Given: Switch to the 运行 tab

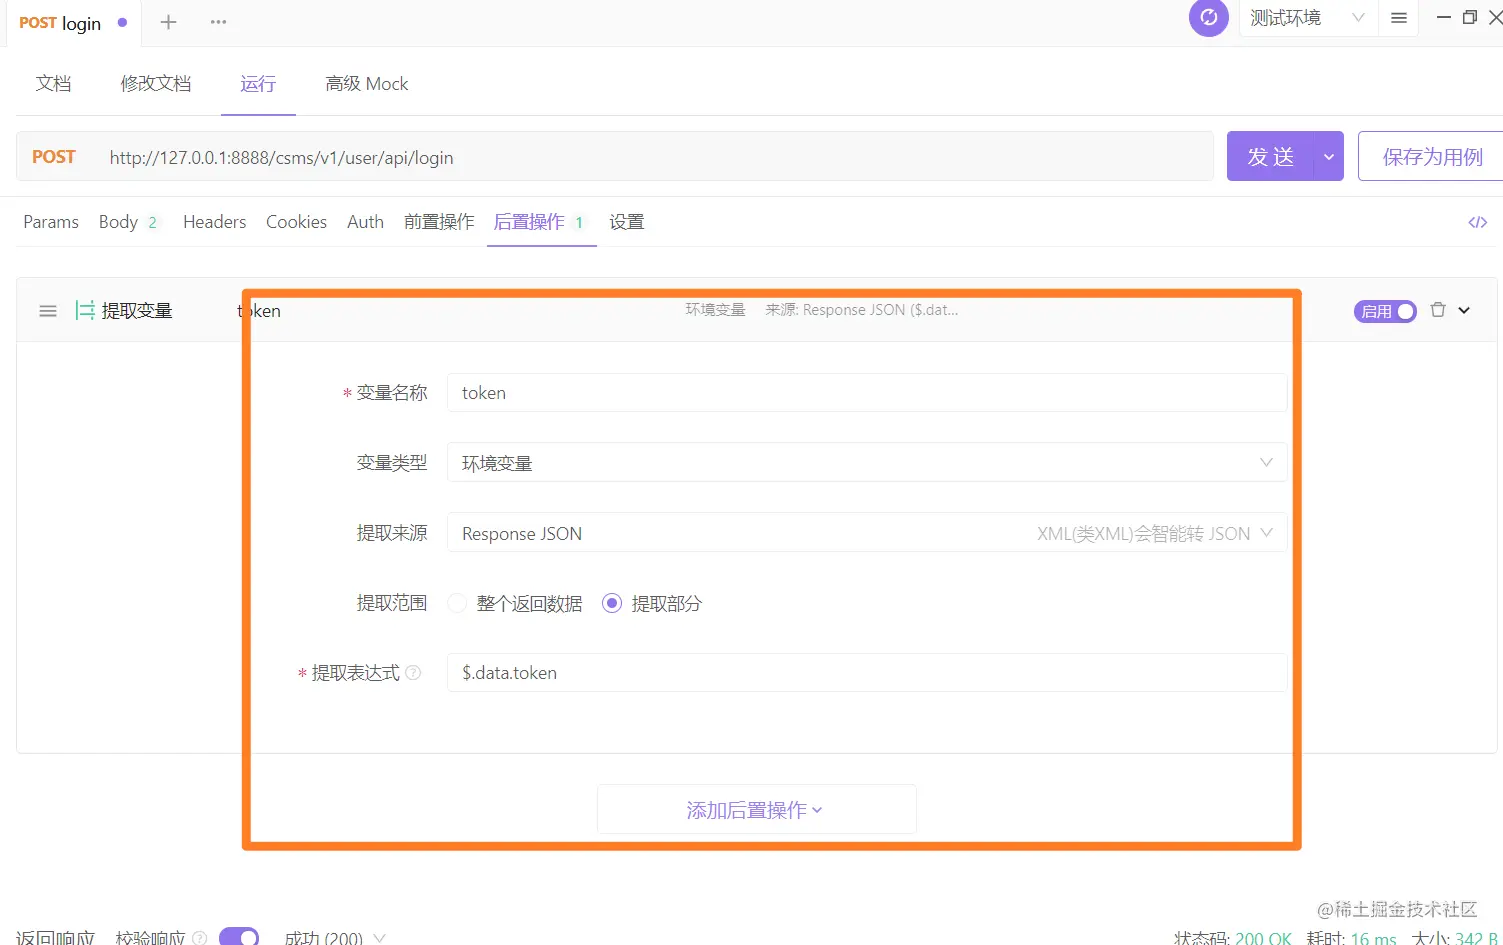Looking at the screenshot, I should point(258,84).
